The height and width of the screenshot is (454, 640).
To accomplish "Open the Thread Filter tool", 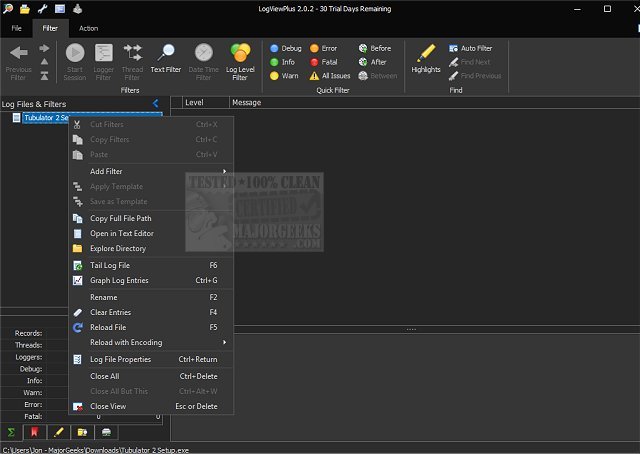I will [x=132, y=62].
